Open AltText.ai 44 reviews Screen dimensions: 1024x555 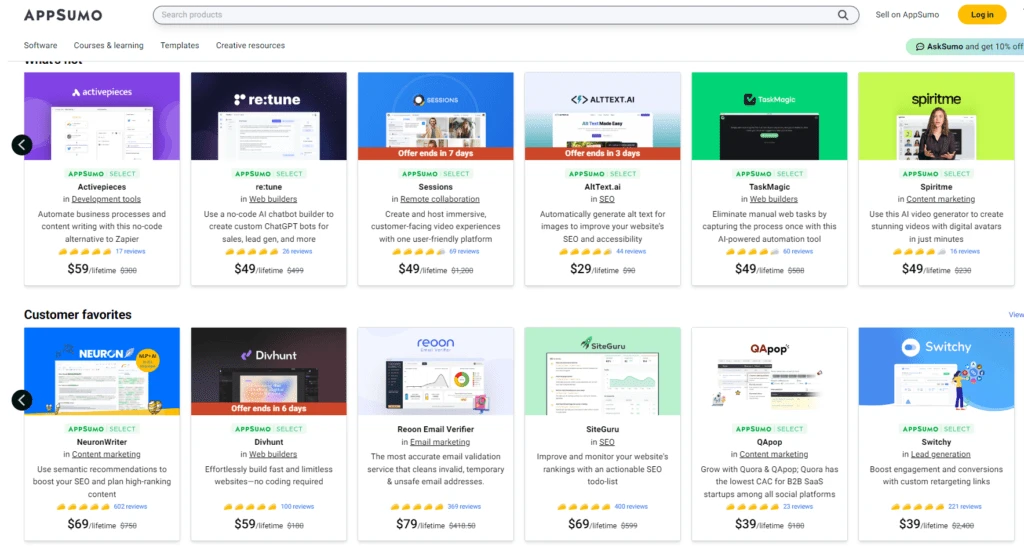click(631, 251)
